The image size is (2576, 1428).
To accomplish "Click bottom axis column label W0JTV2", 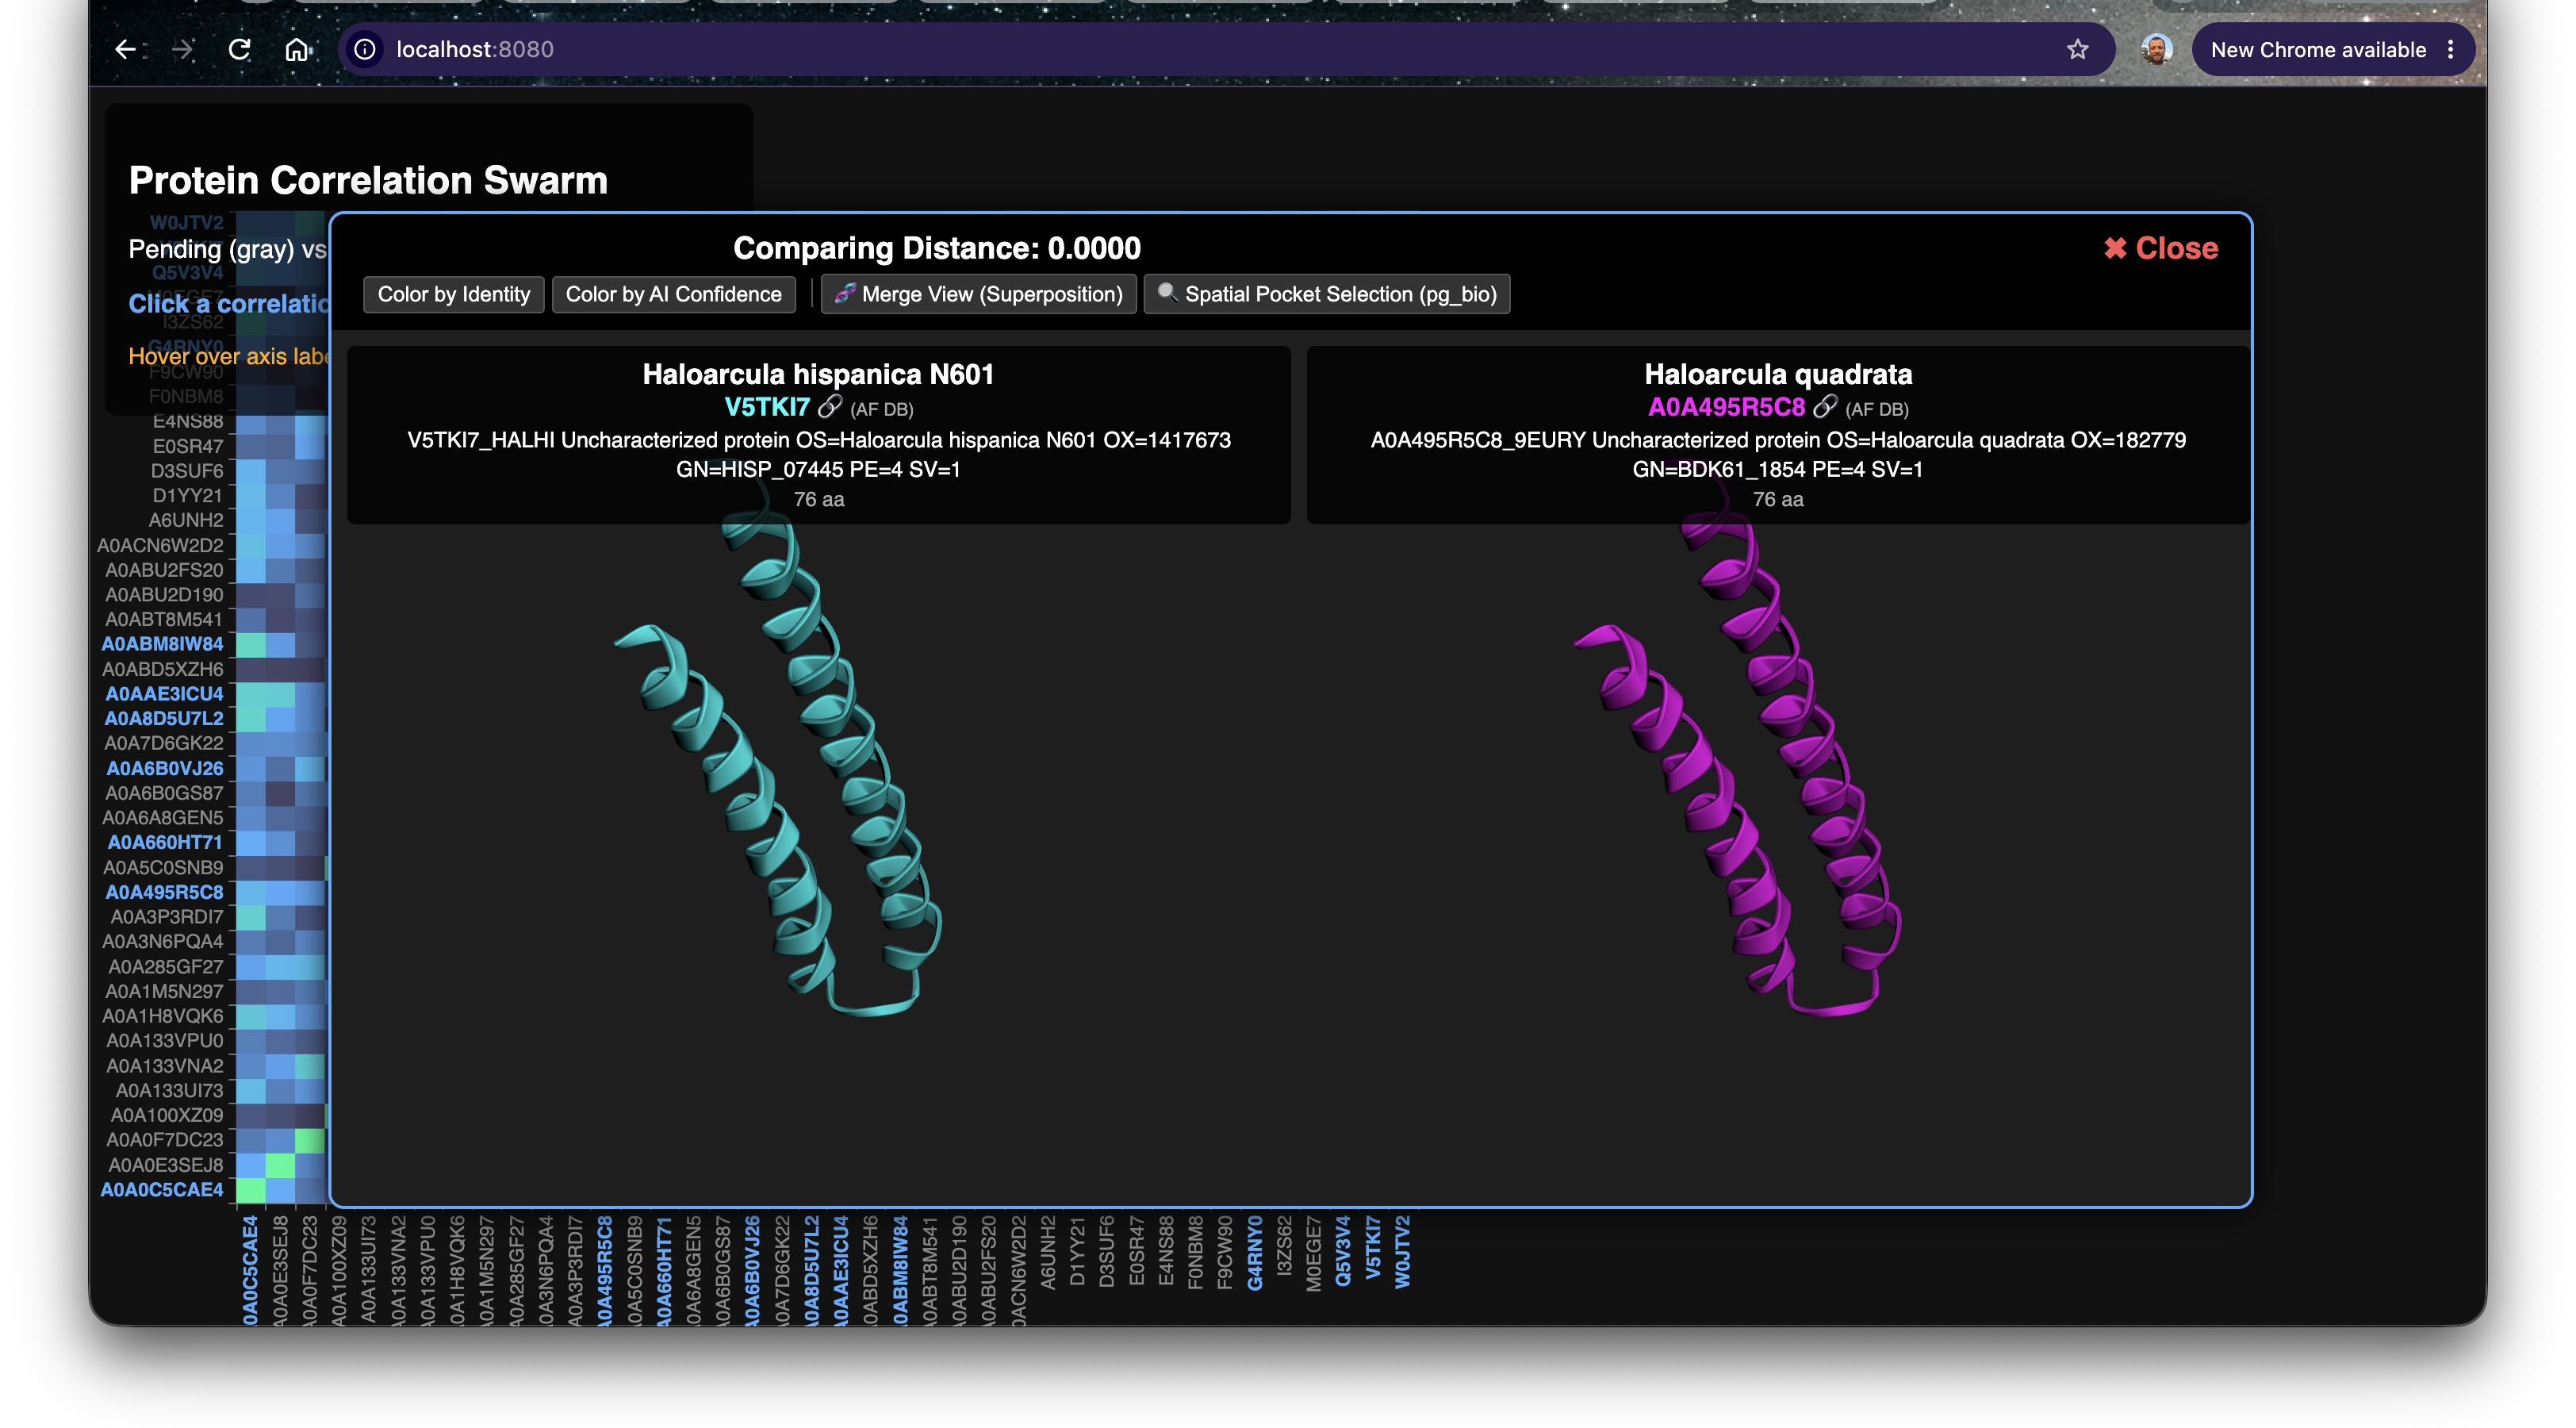I will (x=1402, y=1252).
